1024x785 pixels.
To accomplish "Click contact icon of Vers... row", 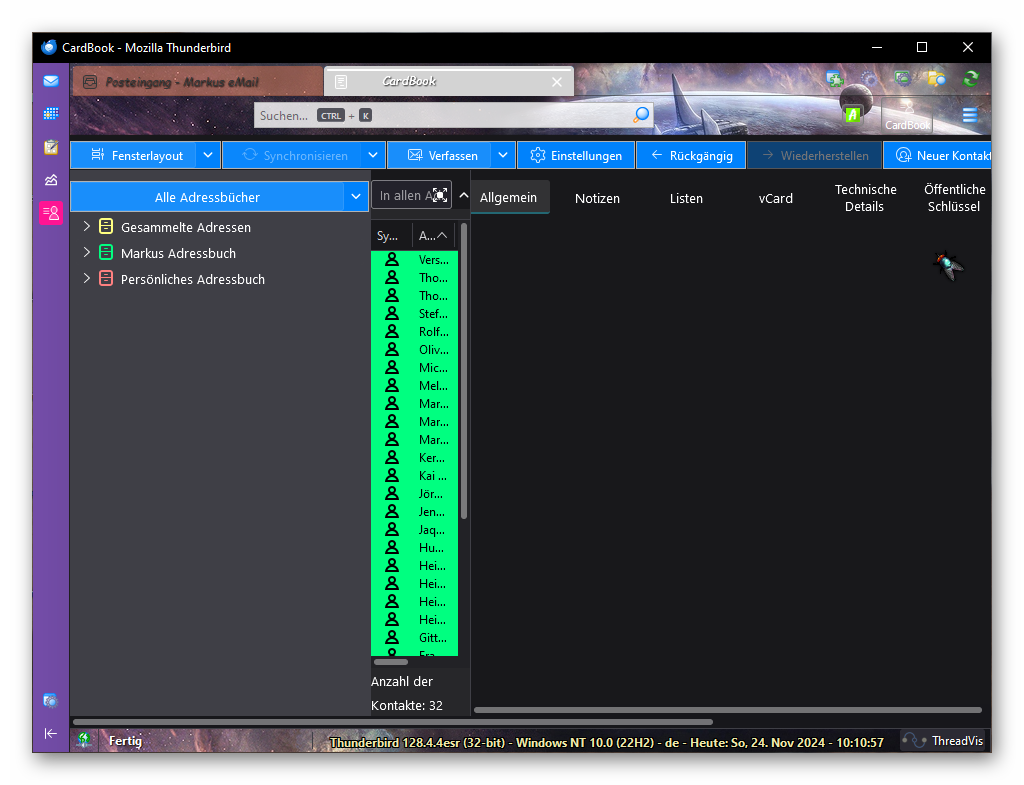I will click(x=392, y=259).
